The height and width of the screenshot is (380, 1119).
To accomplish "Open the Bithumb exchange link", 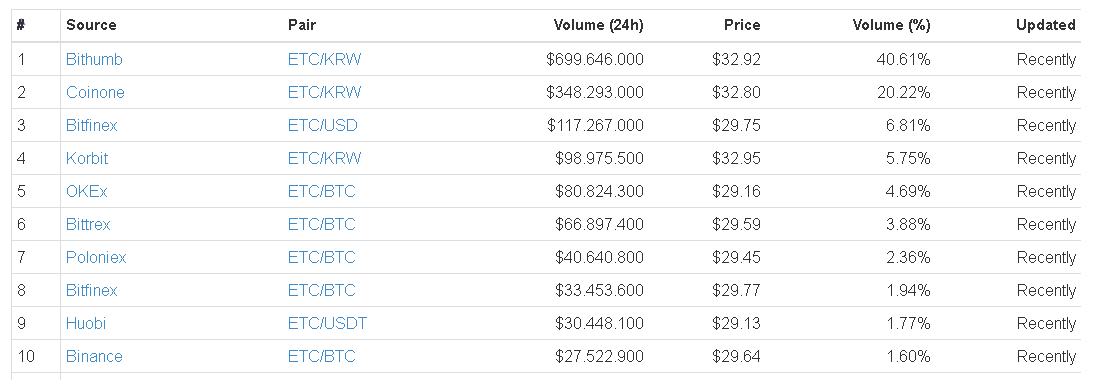I will tap(94, 60).
